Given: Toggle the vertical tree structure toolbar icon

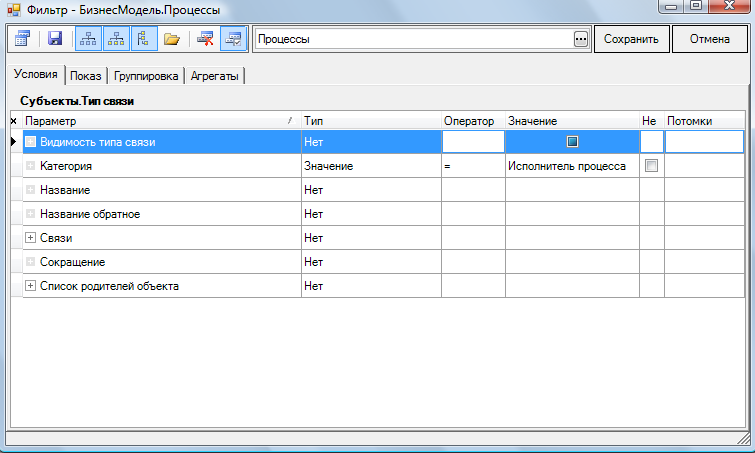Looking at the screenshot, I should [x=143, y=39].
